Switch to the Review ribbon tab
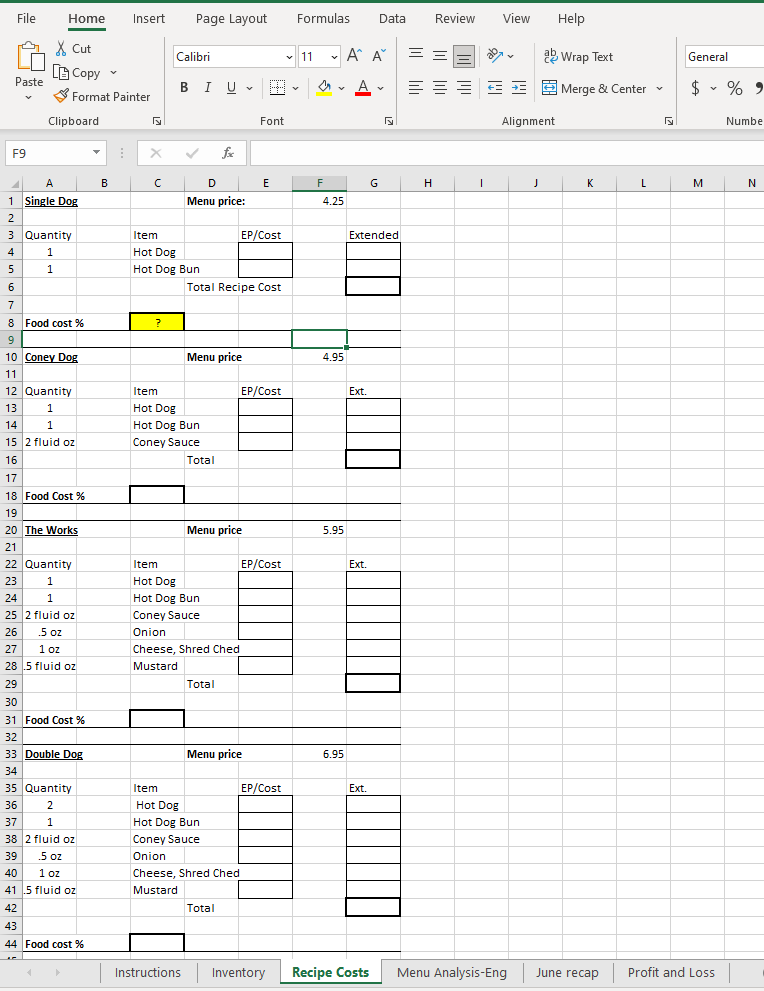Image resolution: width=764 pixels, height=991 pixels. point(455,19)
